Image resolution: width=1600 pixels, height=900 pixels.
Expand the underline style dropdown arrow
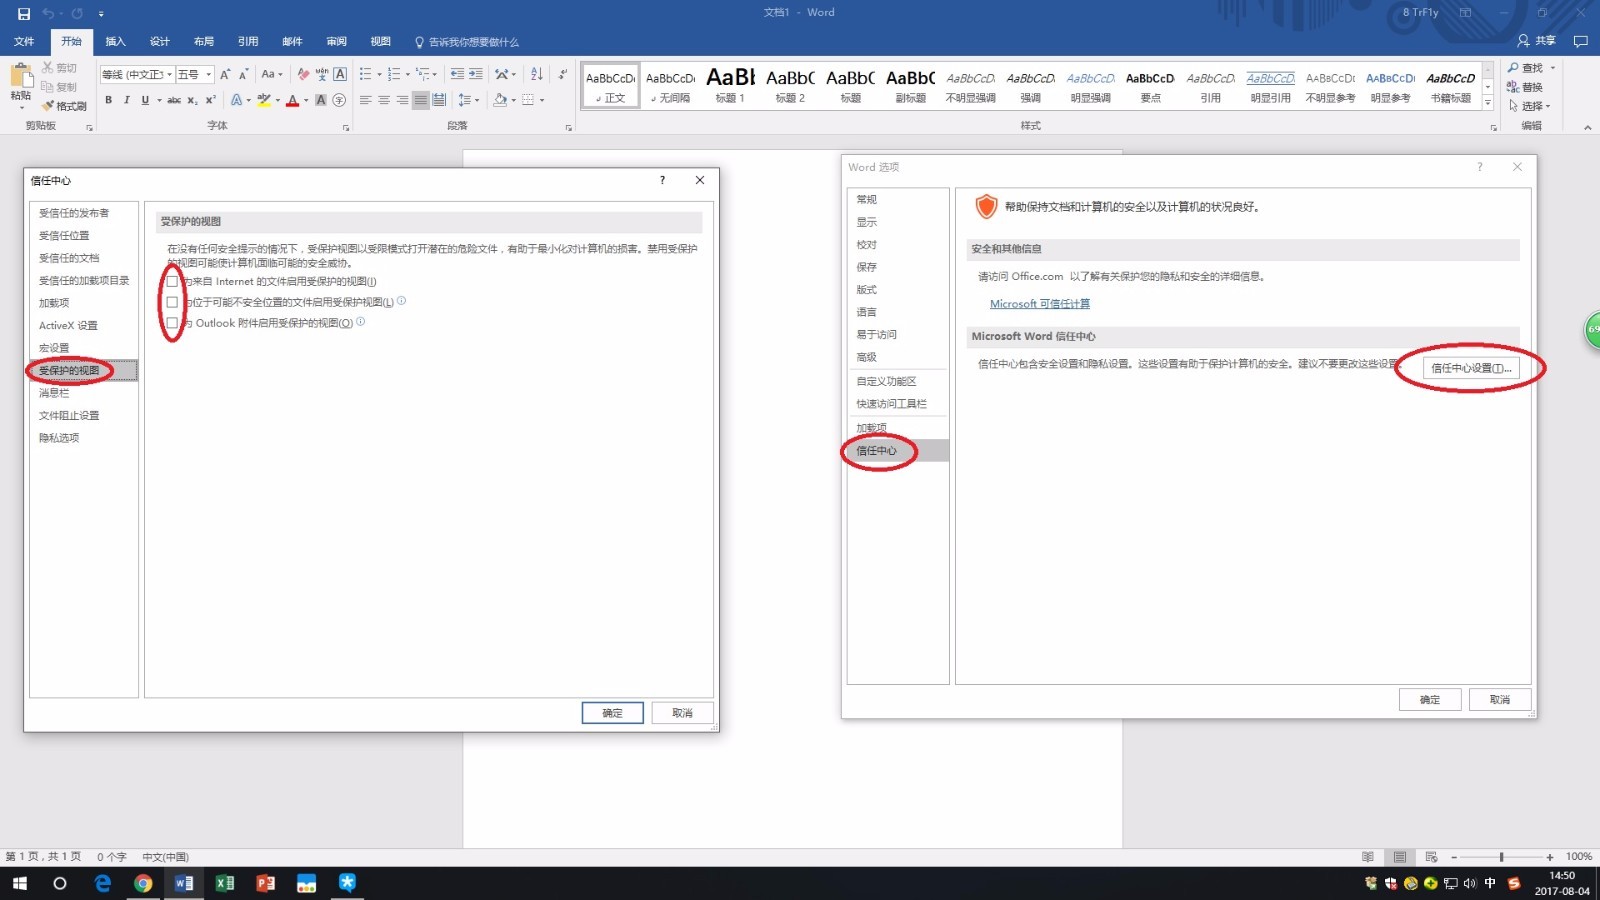click(x=159, y=100)
